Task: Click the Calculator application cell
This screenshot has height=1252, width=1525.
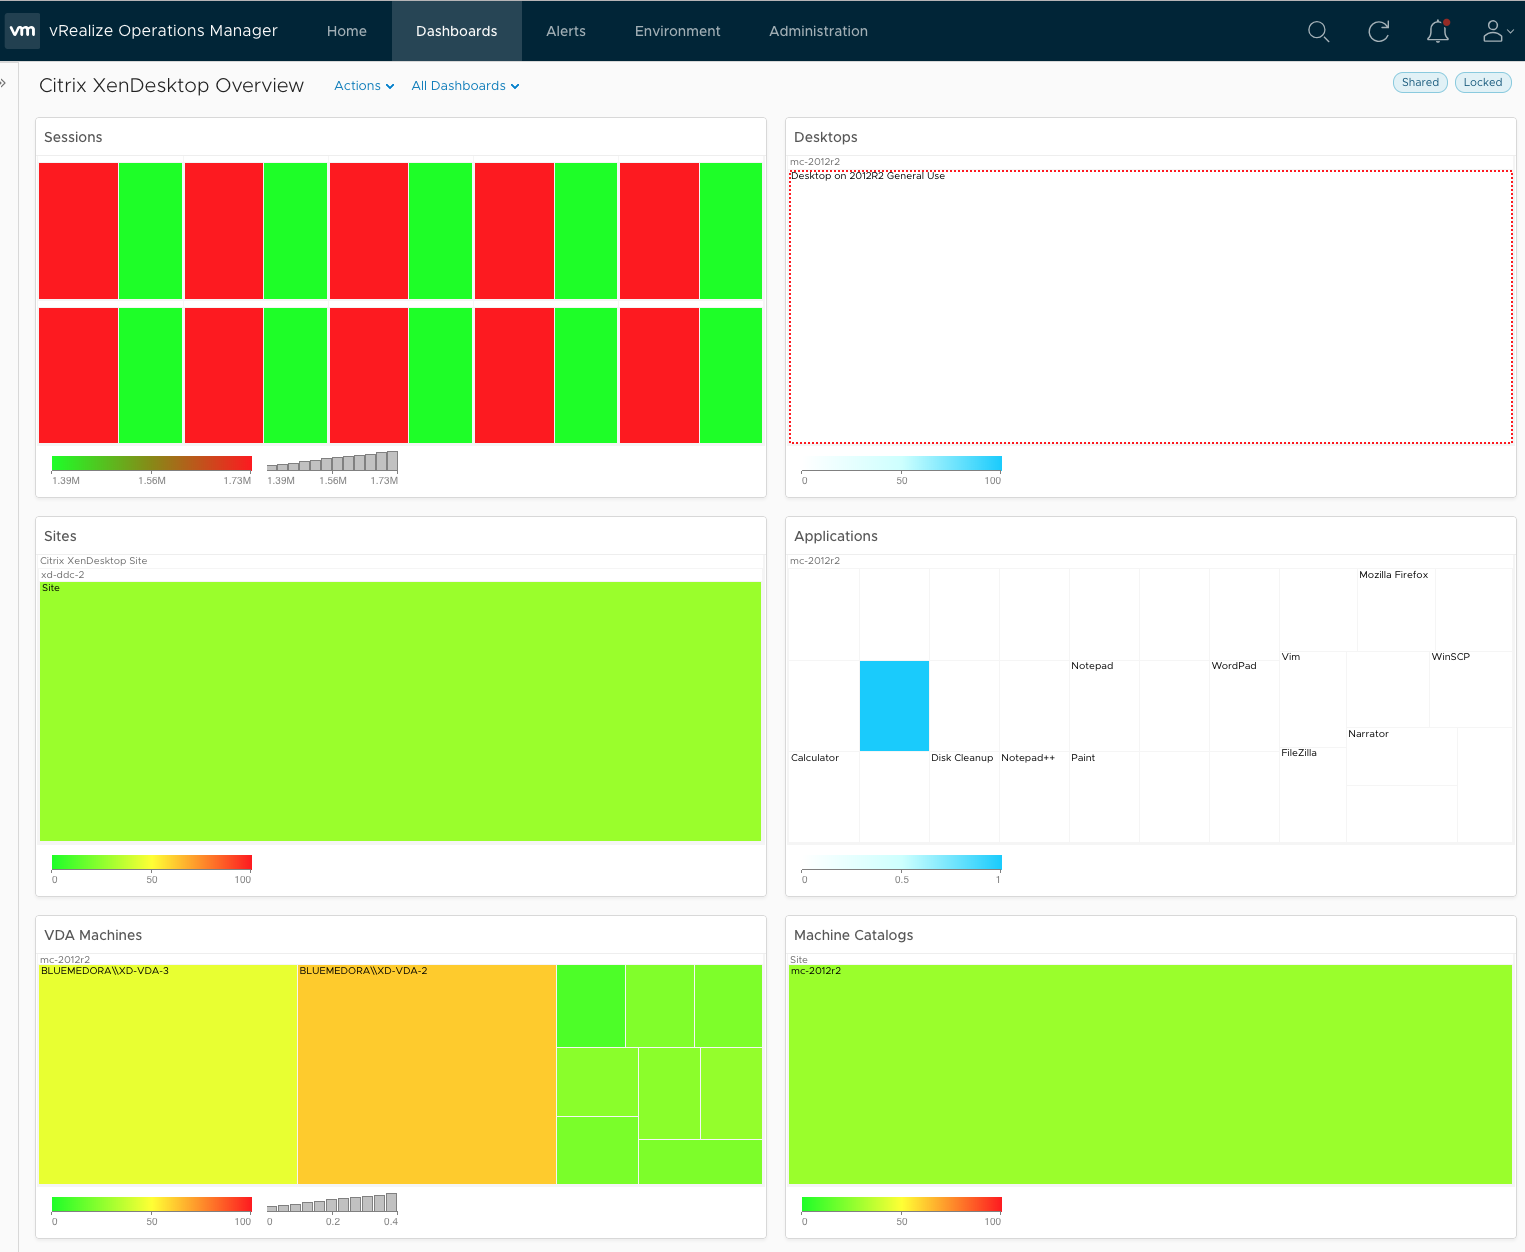Action: coord(824,797)
